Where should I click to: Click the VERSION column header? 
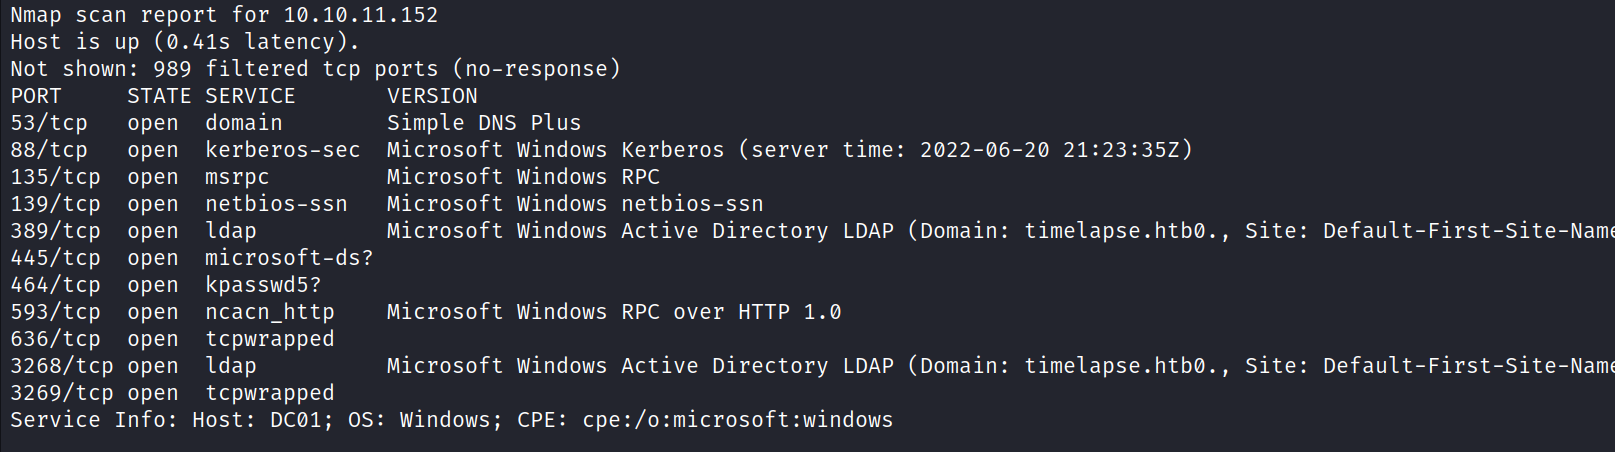[432, 96]
